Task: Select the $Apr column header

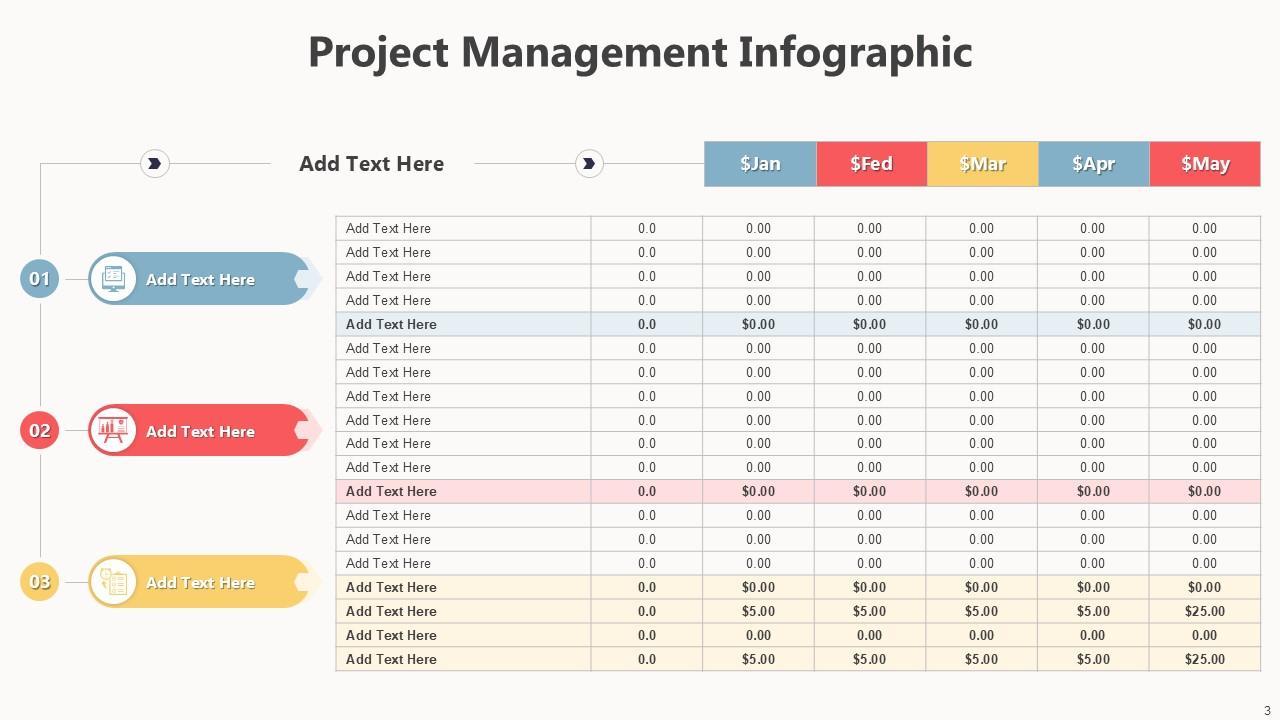Action: [x=1093, y=164]
